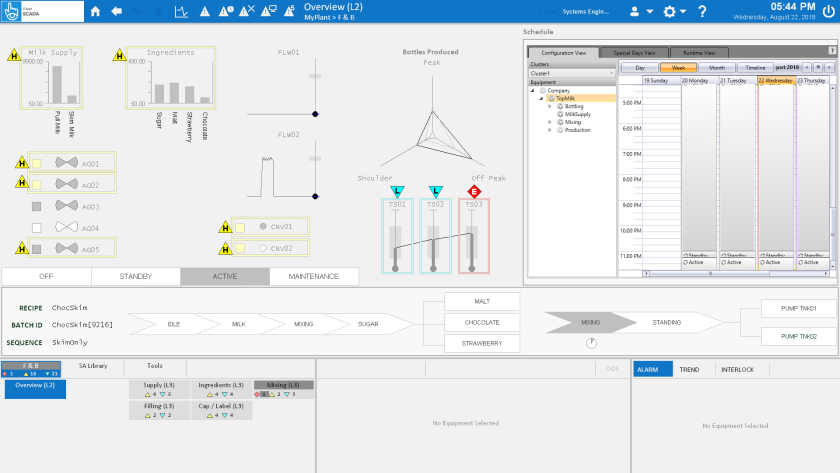Set mode to MAINTENANCE
This screenshot has width=840, height=473.
(313, 276)
